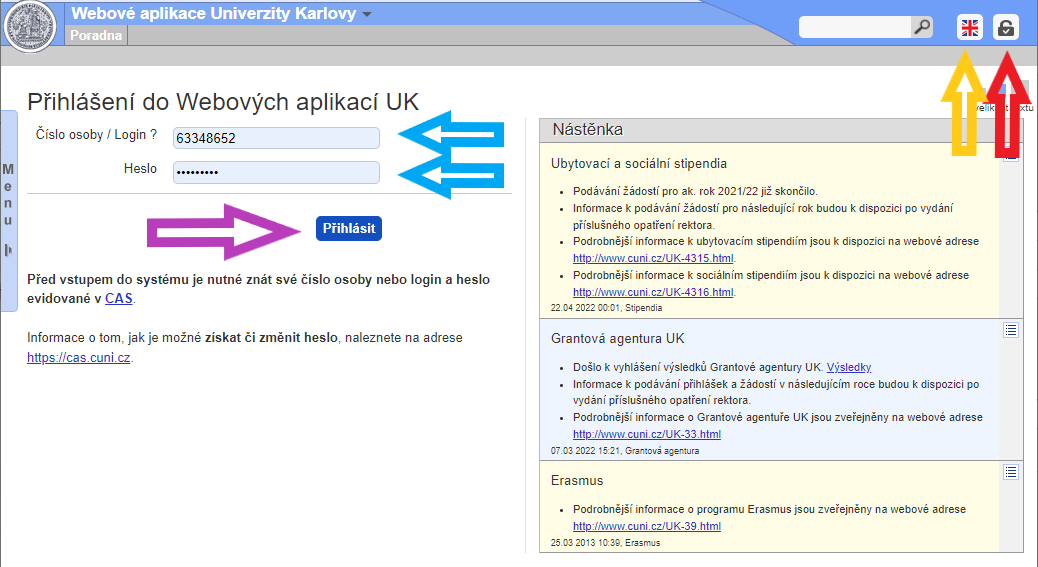This screenshot has height=567, width=1038.
Task: Switch language via the UK flag icon
Action: [969, 28]
